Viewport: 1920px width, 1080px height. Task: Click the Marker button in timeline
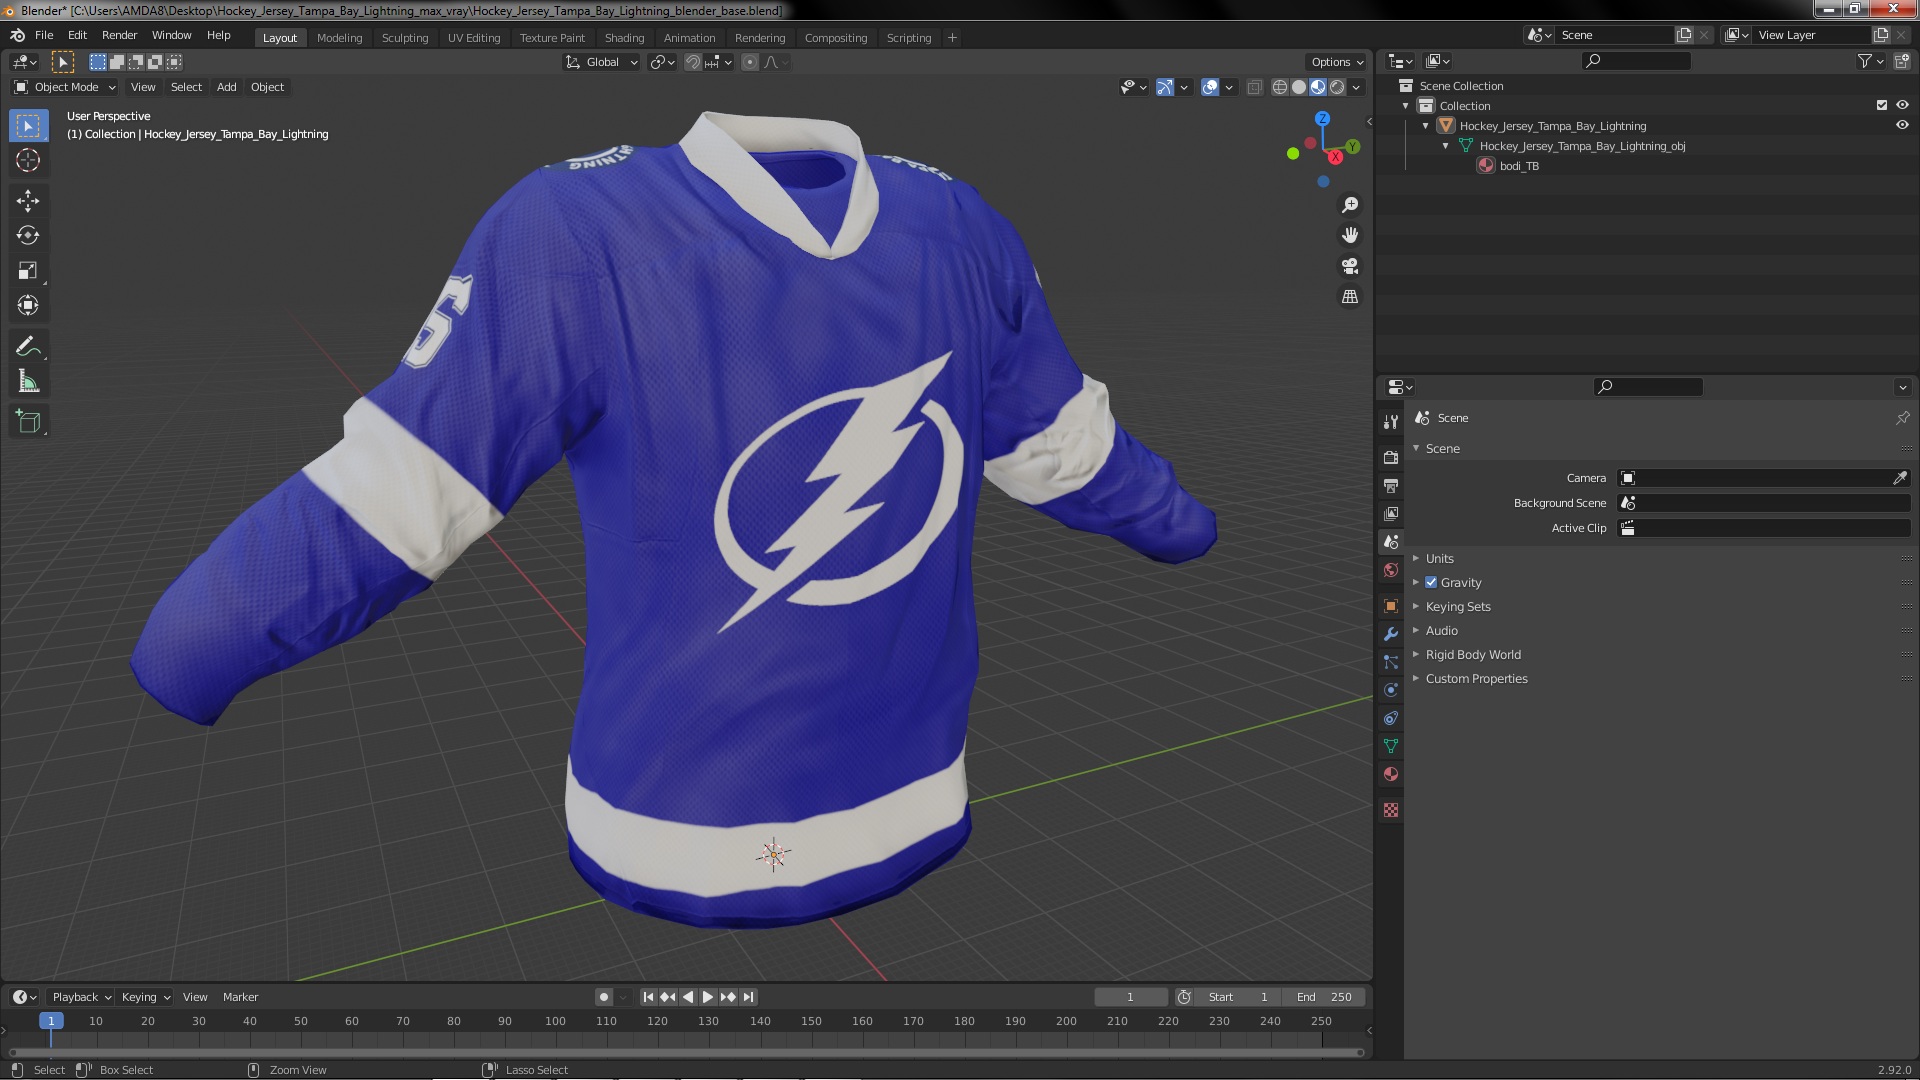click(x=240, y=997)
